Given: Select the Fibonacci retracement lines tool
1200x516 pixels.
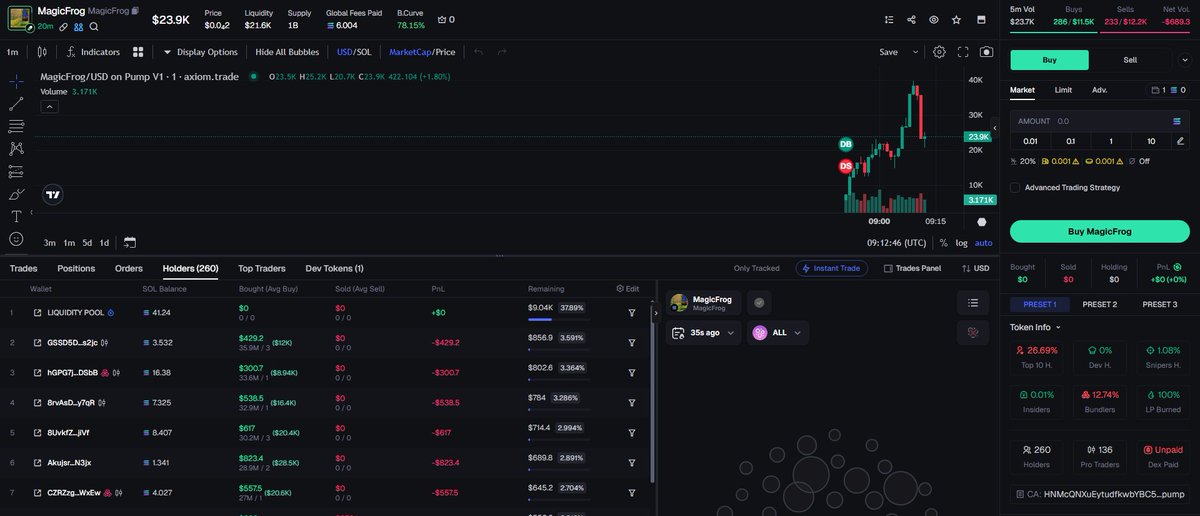Looking at the screenshot, I should (x=16, y=126).
